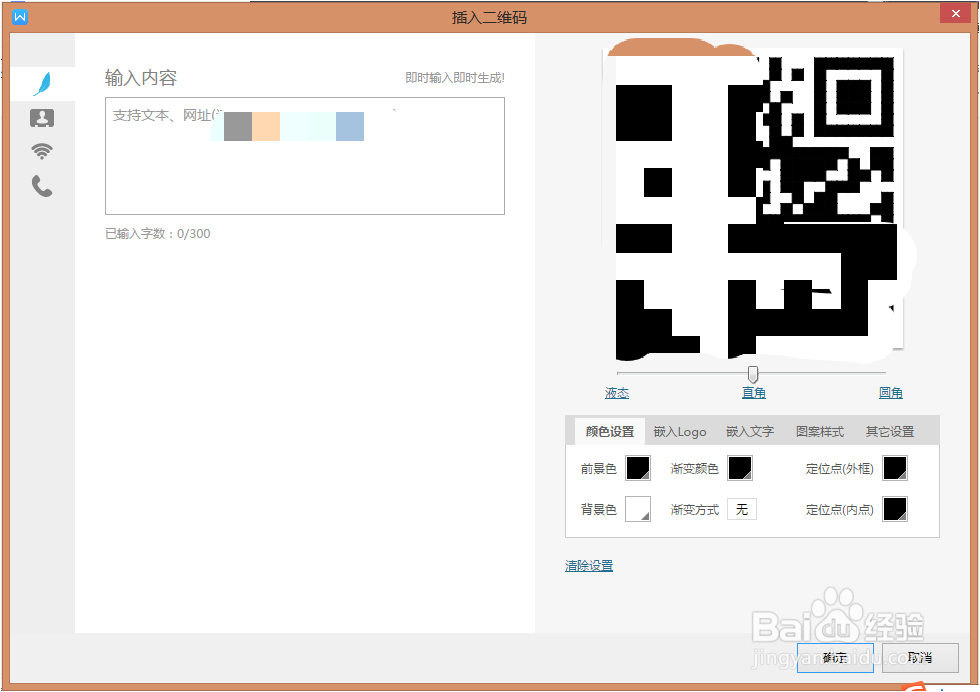Open the 渐变颜色 color swatch
Viewport: 980px width, 692px height.
click(740, 468)
